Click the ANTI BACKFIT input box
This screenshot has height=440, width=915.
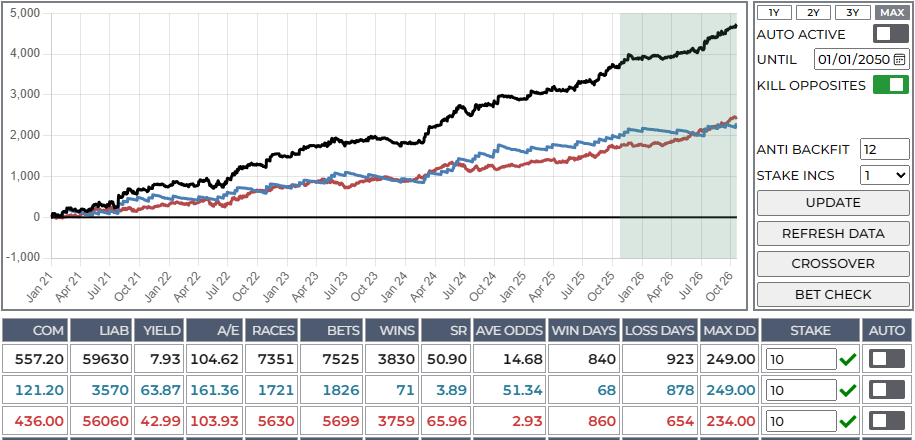tap(885, 149)
